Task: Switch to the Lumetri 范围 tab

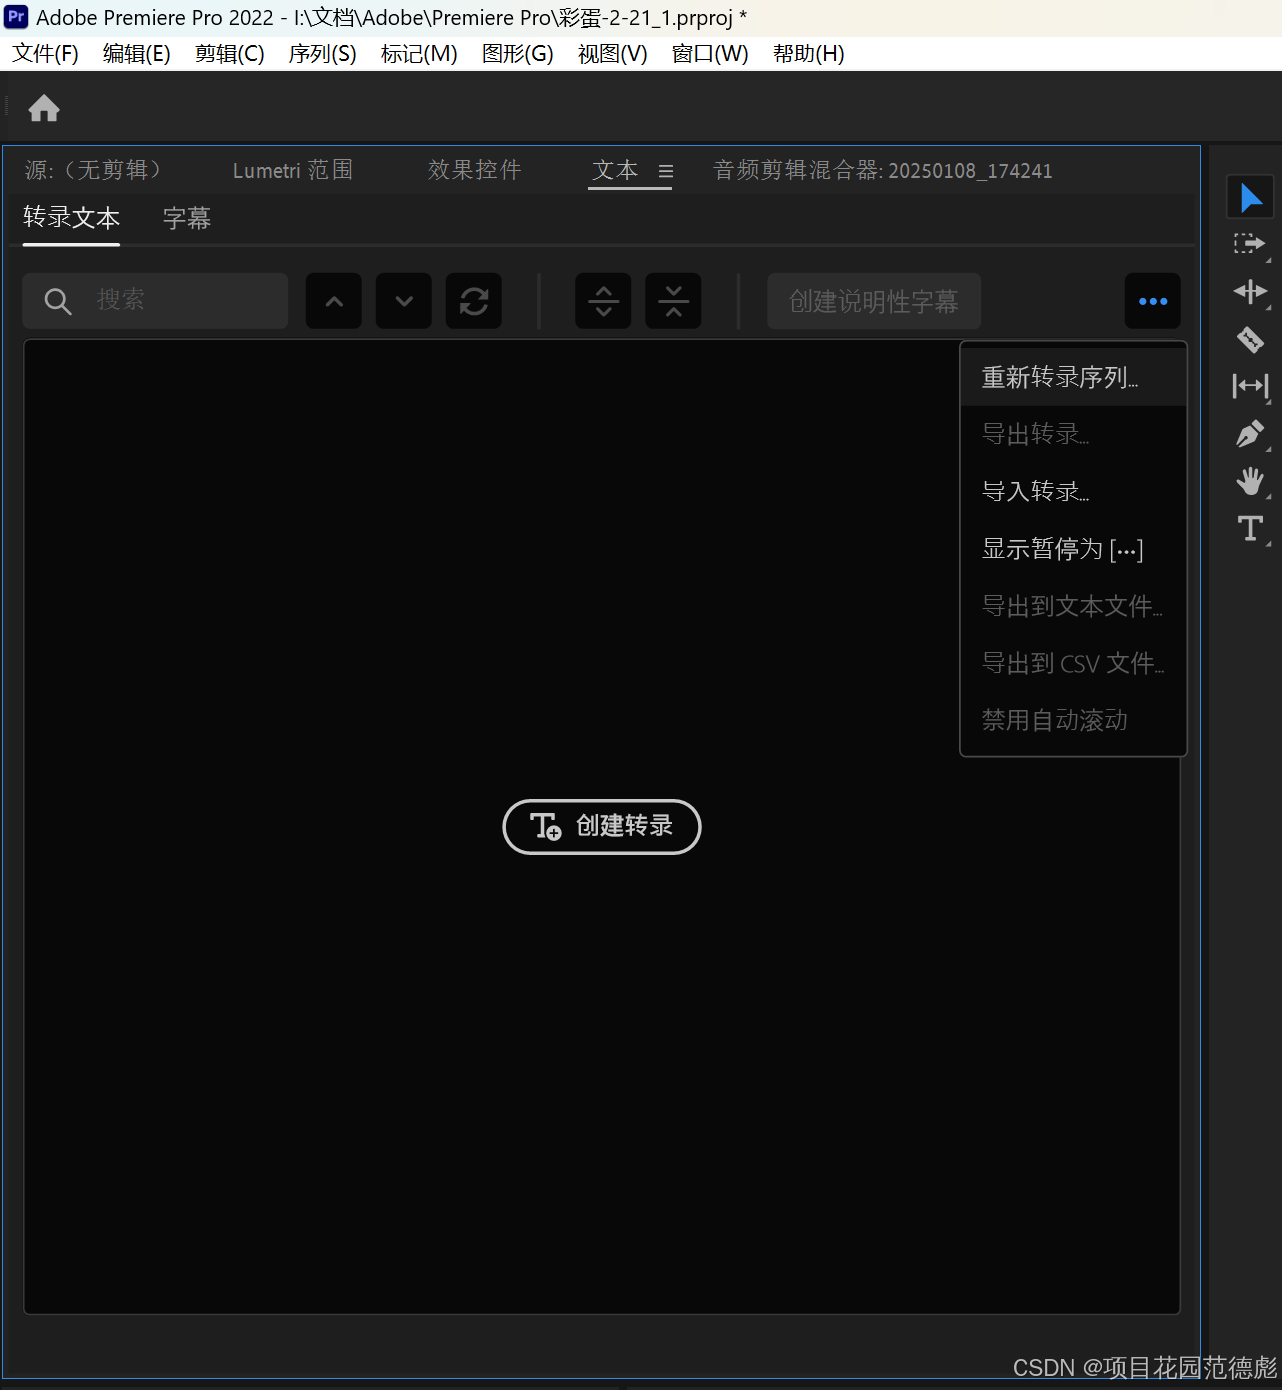Action: tap(293, 170)
